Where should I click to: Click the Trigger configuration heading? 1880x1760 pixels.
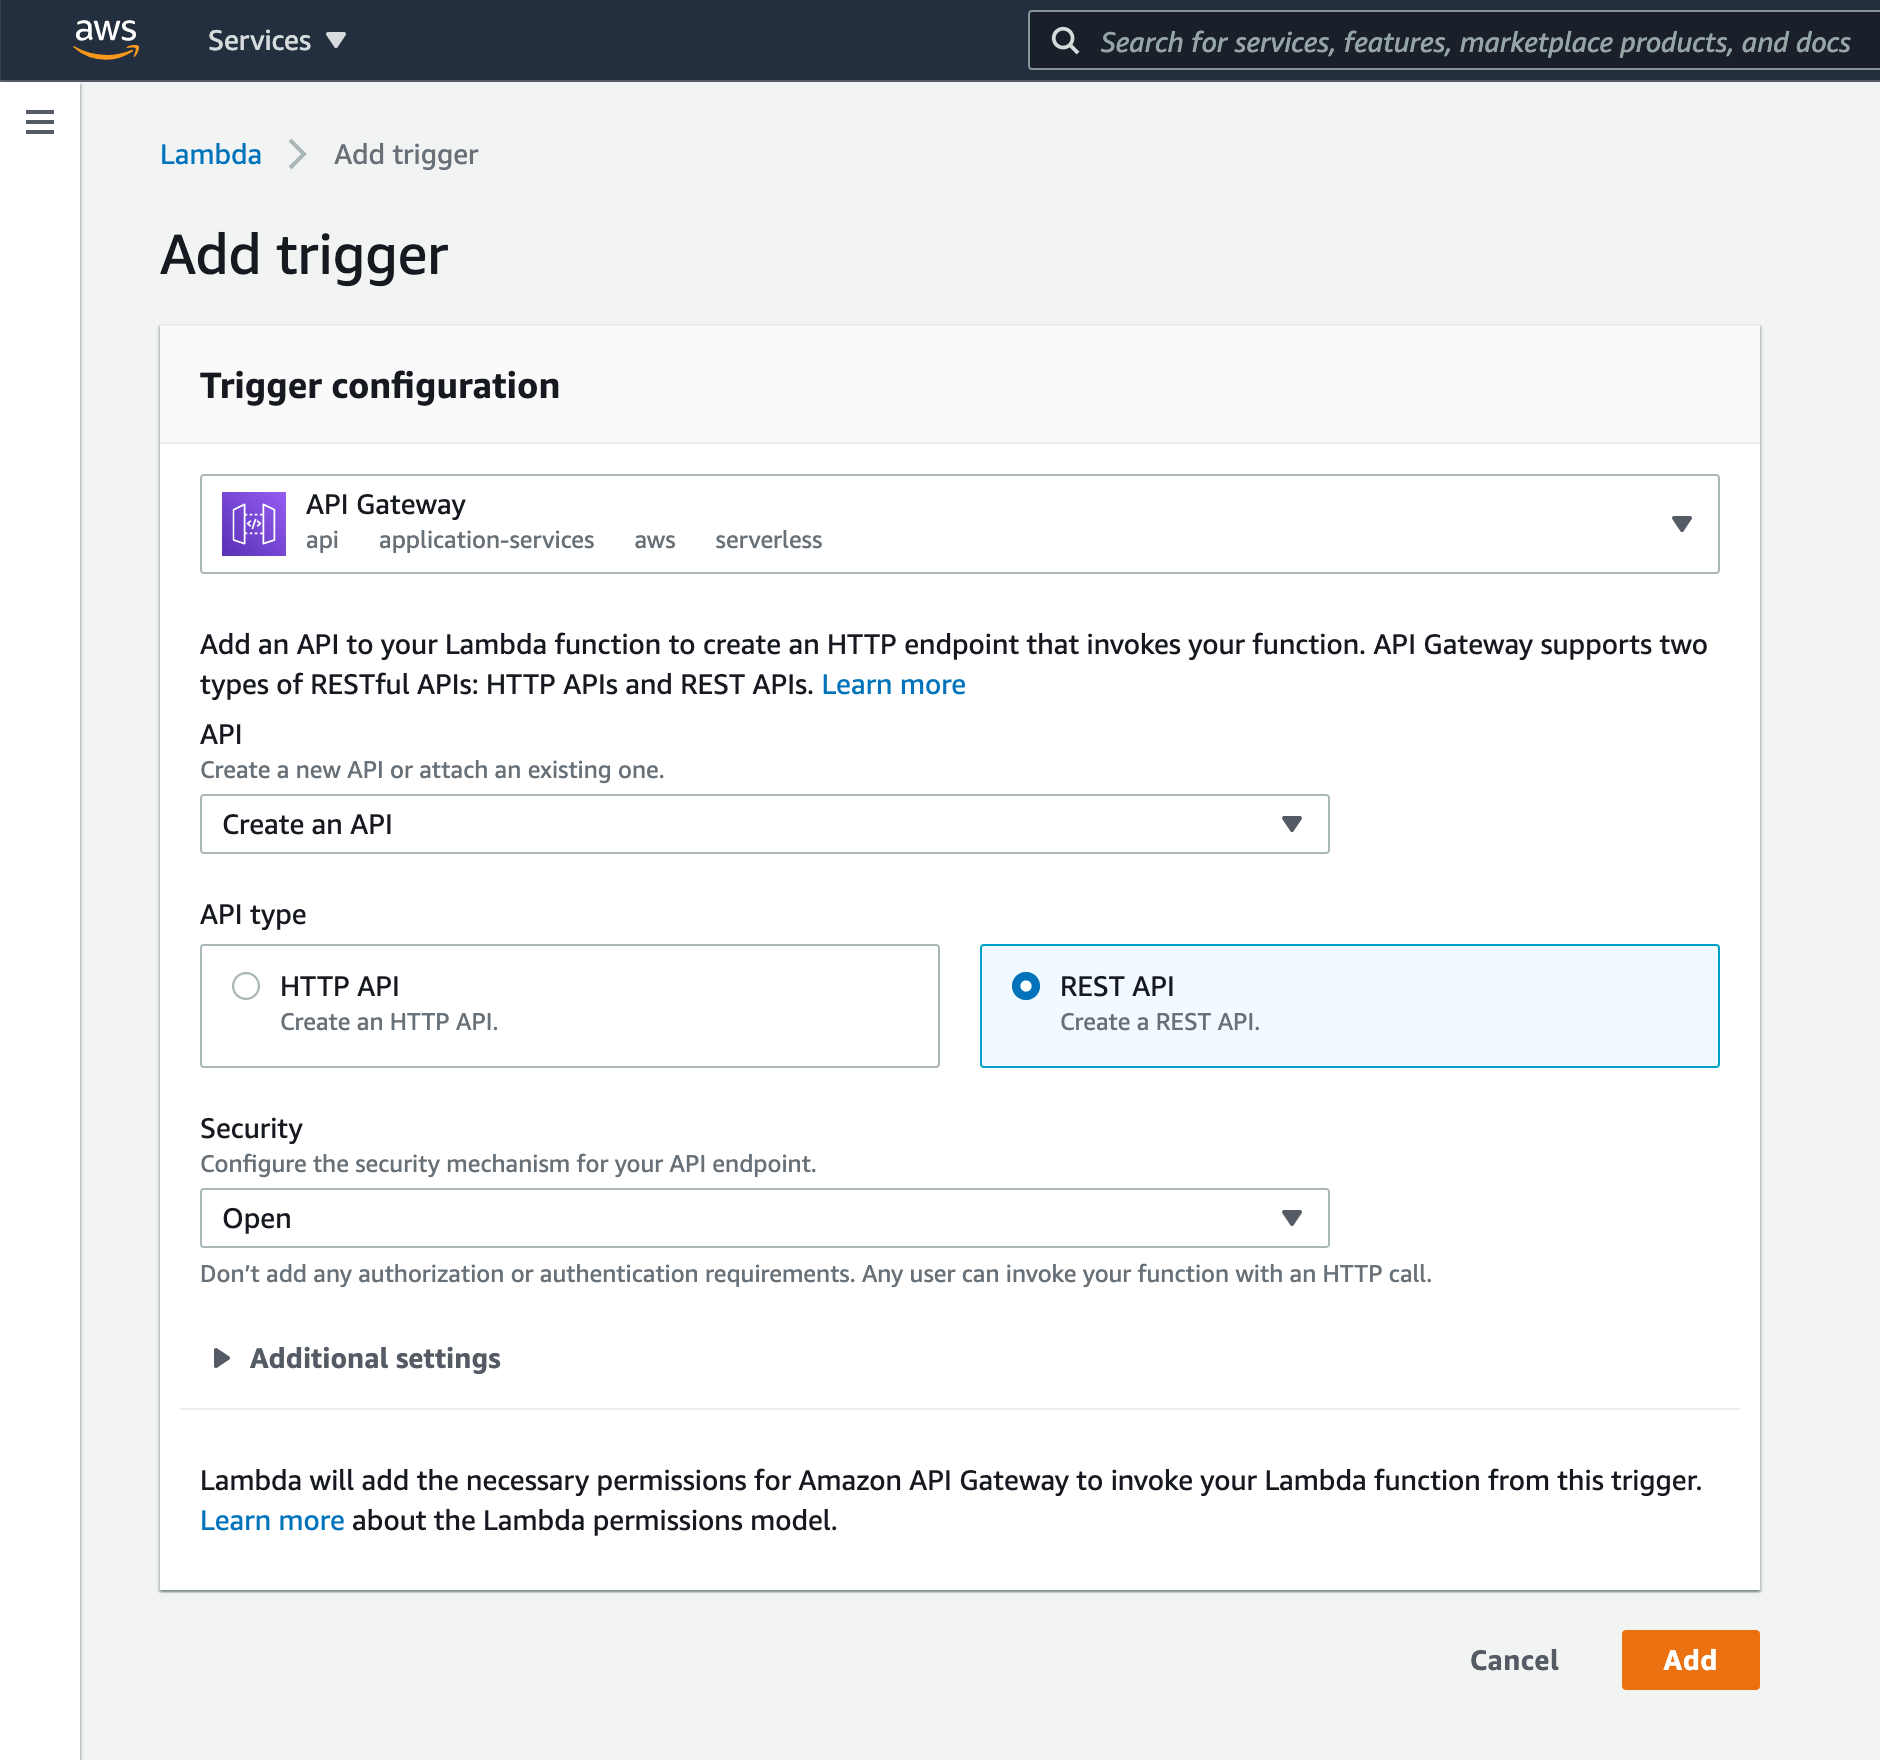tap(380, 386)
